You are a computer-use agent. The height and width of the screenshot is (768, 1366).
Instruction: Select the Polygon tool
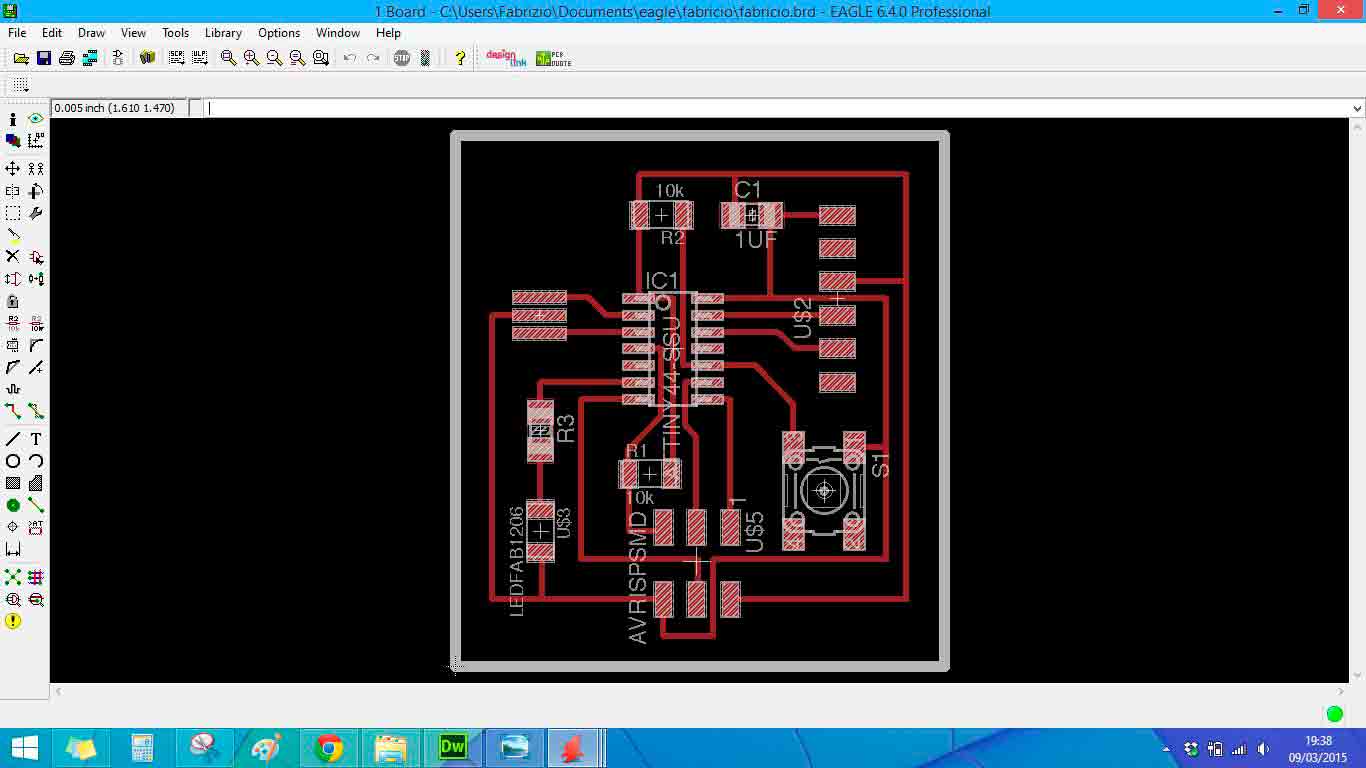point(36,483)
